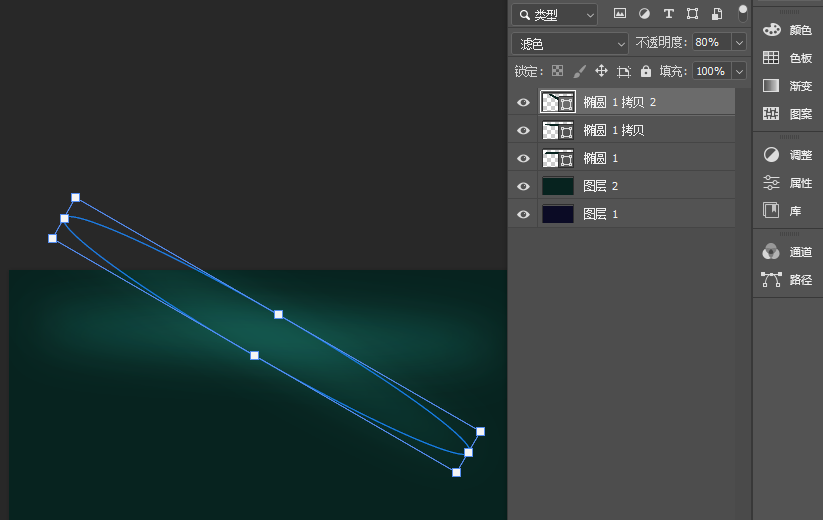
Task: Select layer name 椭圆 1
Action: [x=600, y=158]
